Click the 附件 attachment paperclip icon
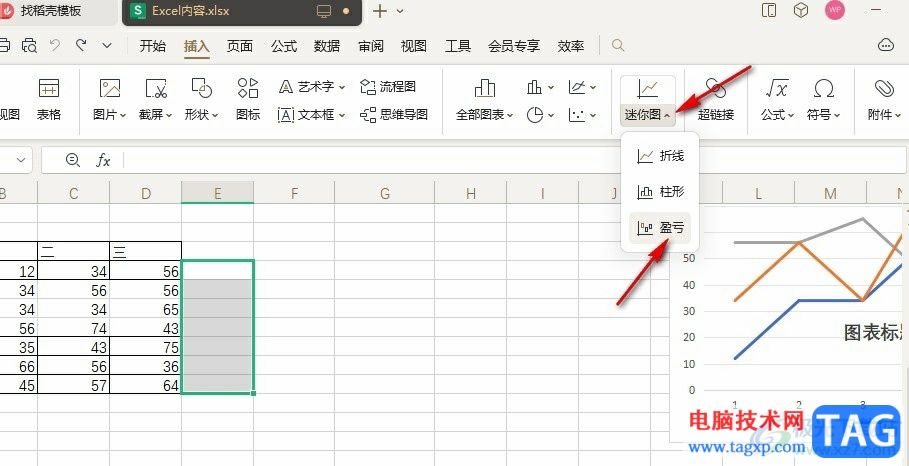The image size is (909, 466). coord(884,89)
